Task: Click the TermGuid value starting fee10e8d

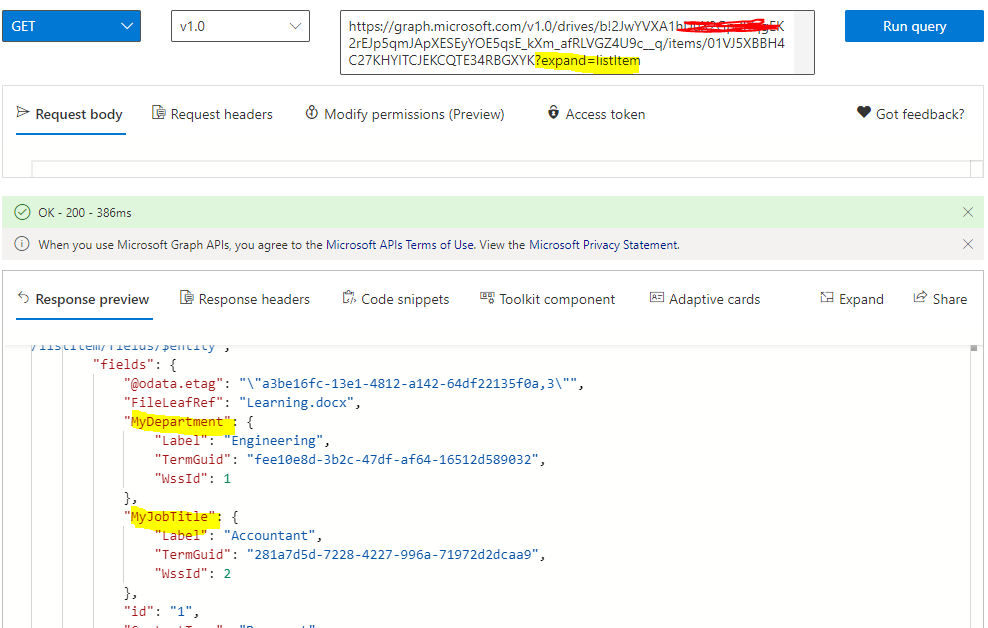Action: pyautogui.click(x=393, y=459)
